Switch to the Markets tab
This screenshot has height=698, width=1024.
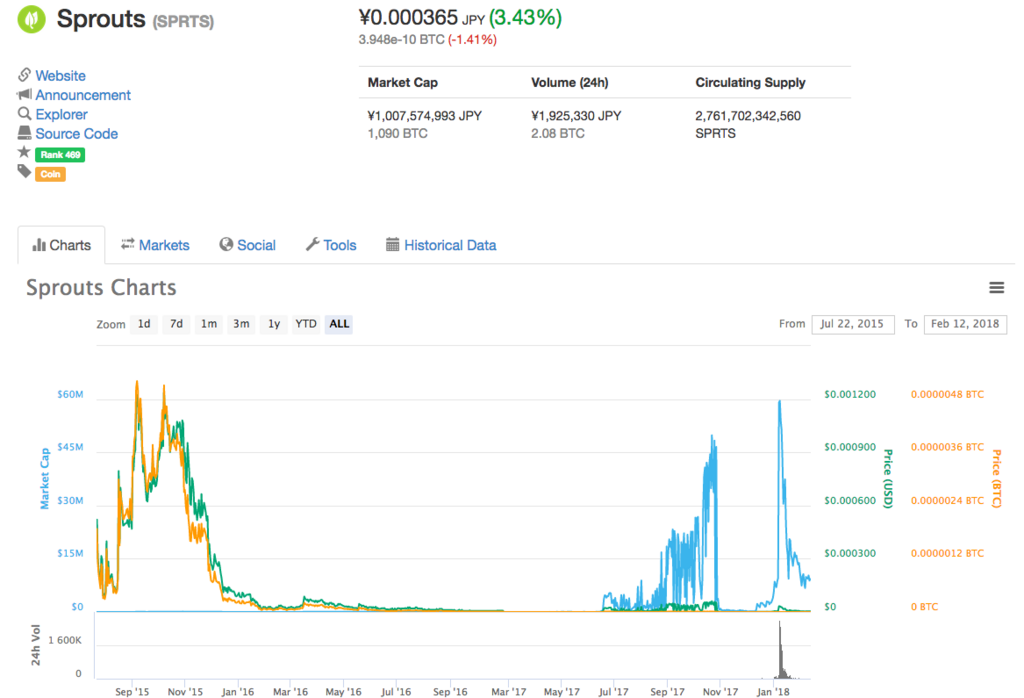[x=155, y=245]
